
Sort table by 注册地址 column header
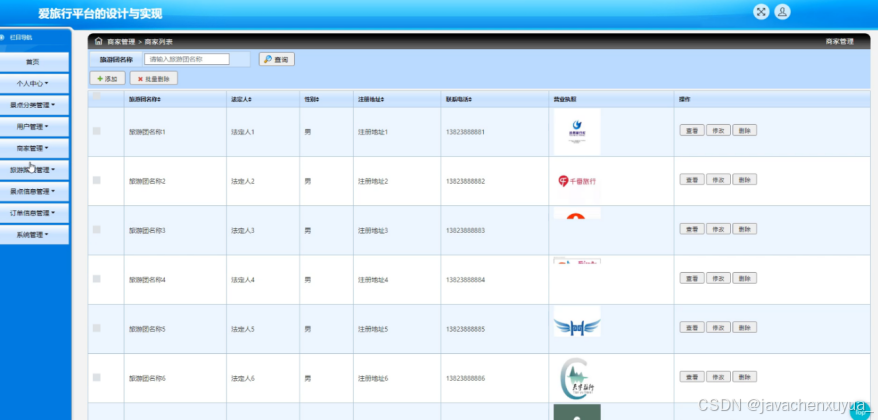[371, 99]
